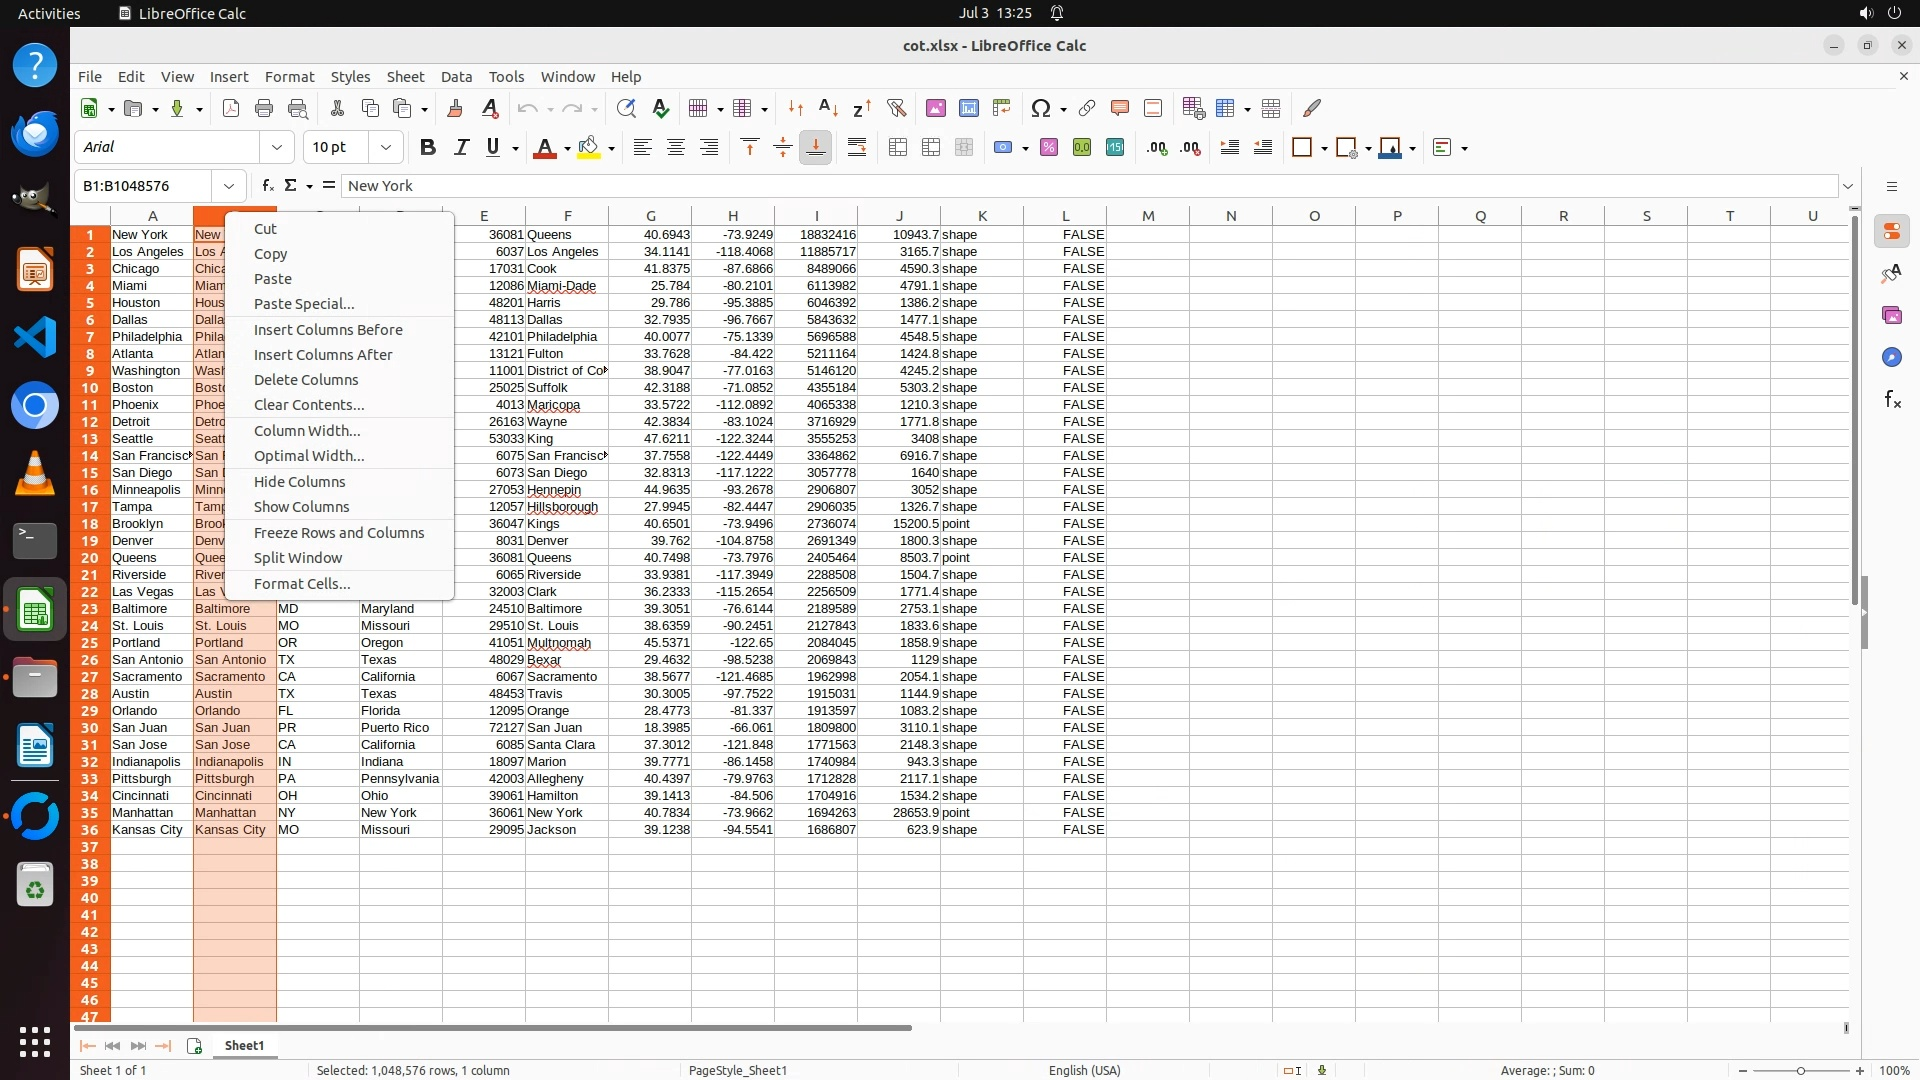The image size is (1920, 1080).
Task: Toggle Italic formatting
Action: pos(461,147)
